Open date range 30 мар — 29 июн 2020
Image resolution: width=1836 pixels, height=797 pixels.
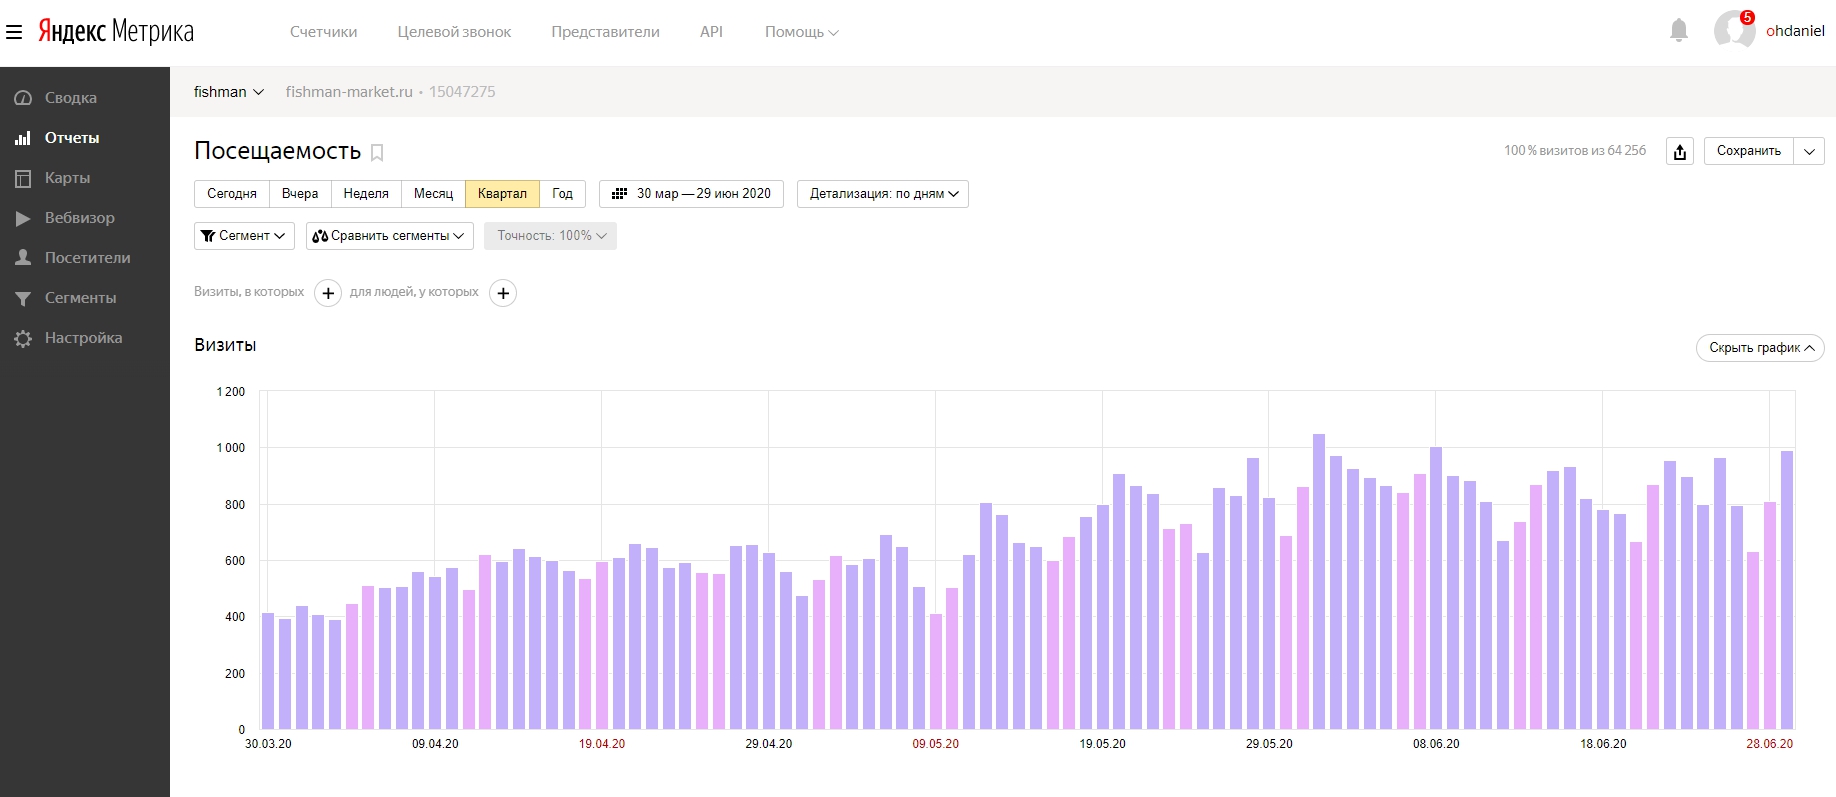point(691,194)
